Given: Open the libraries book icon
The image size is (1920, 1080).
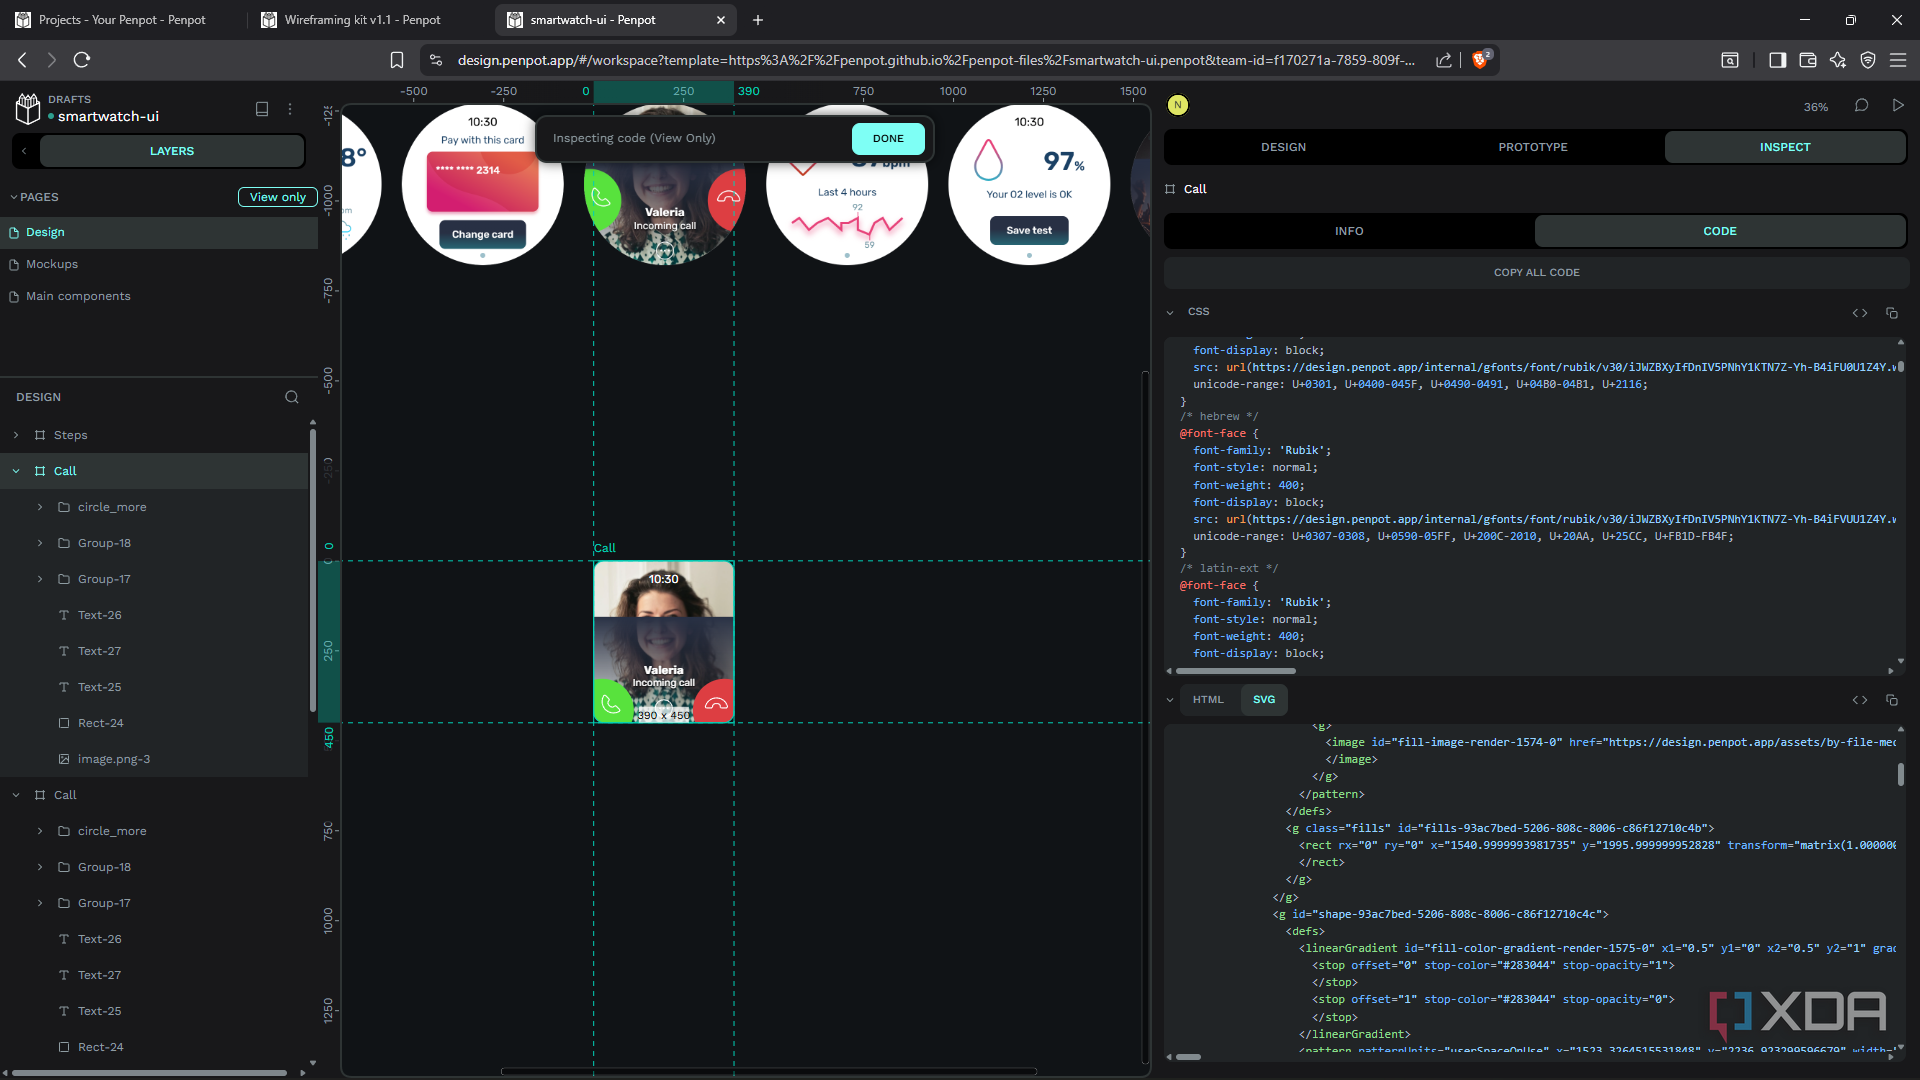Looking at the screenshot, I should tap(262, 109).
